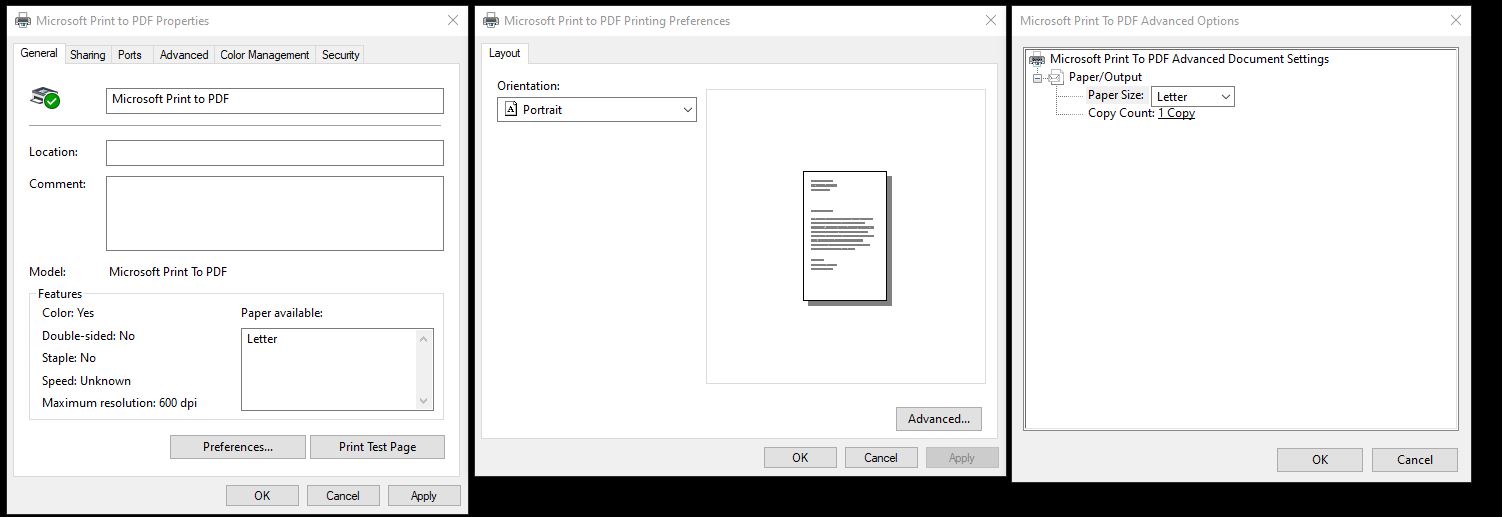Click the printer icon in Printing Preferences title bar
Image resolution: width=1502 pixels, height=517 pixels.
pyautogui.click(x=491, y=20)
